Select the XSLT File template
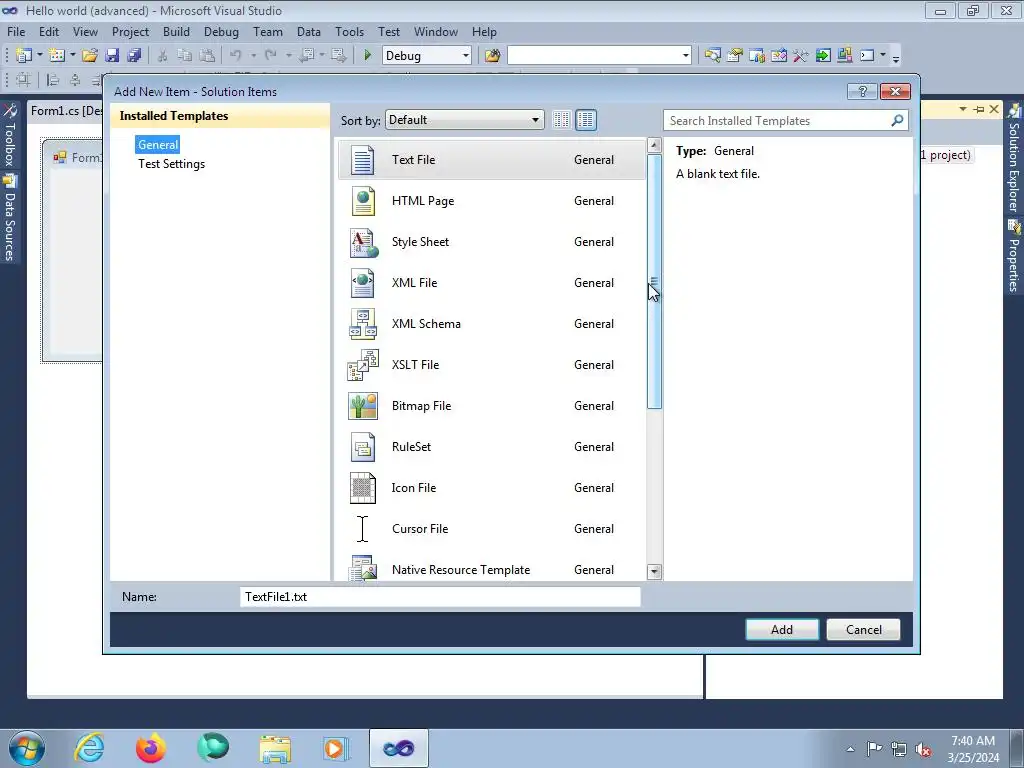 (x=491, y=365)
